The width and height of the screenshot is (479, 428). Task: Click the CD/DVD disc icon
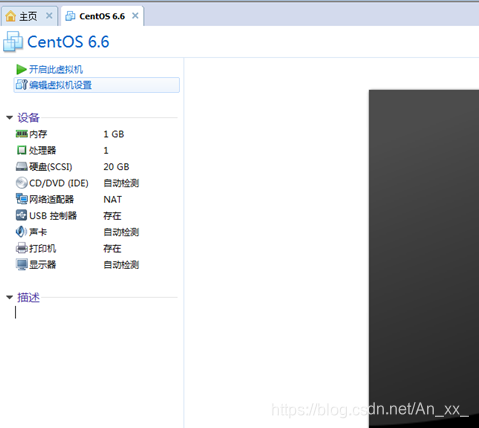pyautogui.click(x=22, y=183)
